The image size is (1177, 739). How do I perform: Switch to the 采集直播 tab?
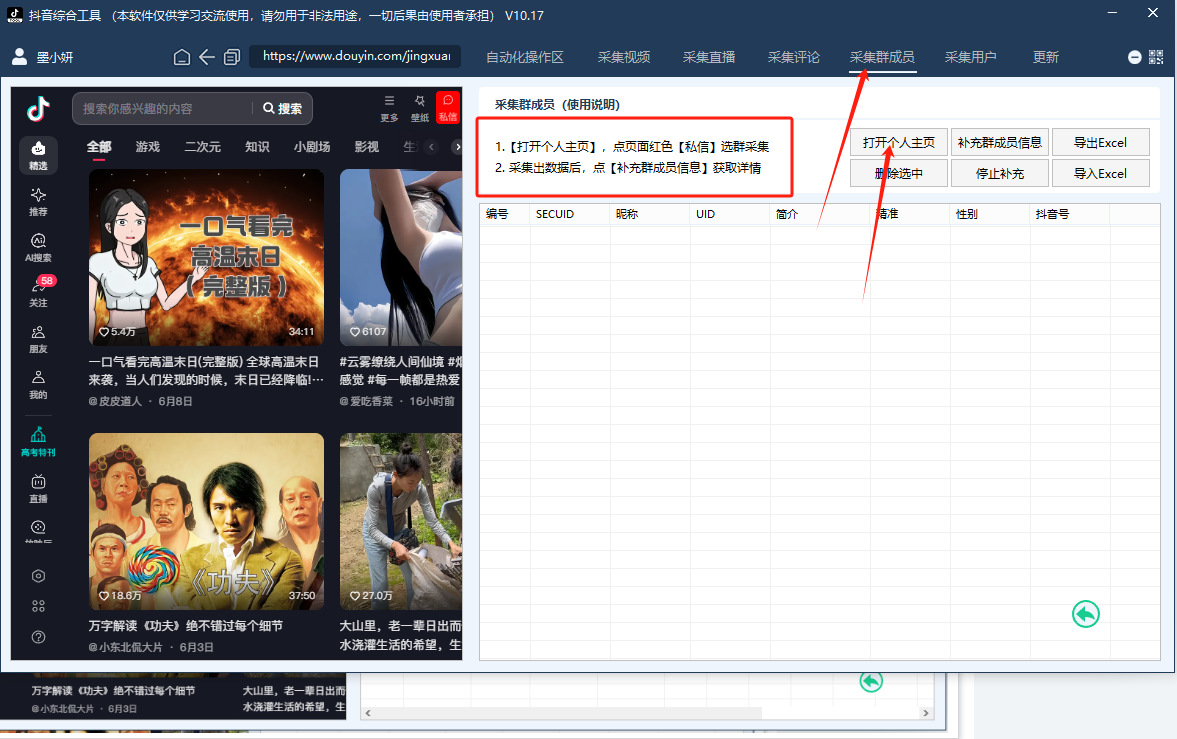pos(709,57)
